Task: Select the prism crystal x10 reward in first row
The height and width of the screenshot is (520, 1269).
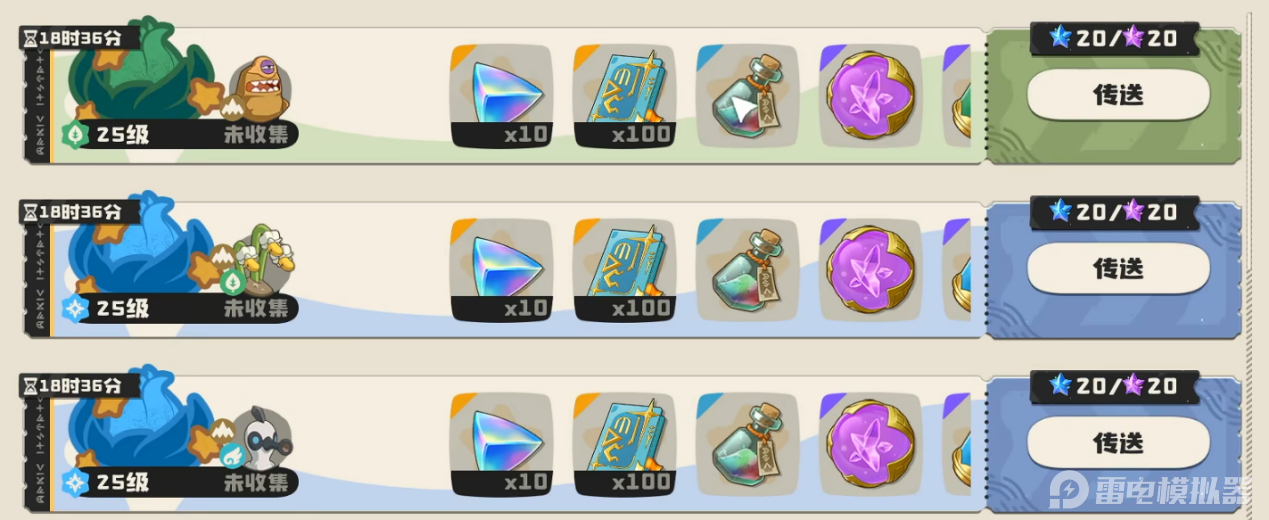Action: click(x=501, y=96)
